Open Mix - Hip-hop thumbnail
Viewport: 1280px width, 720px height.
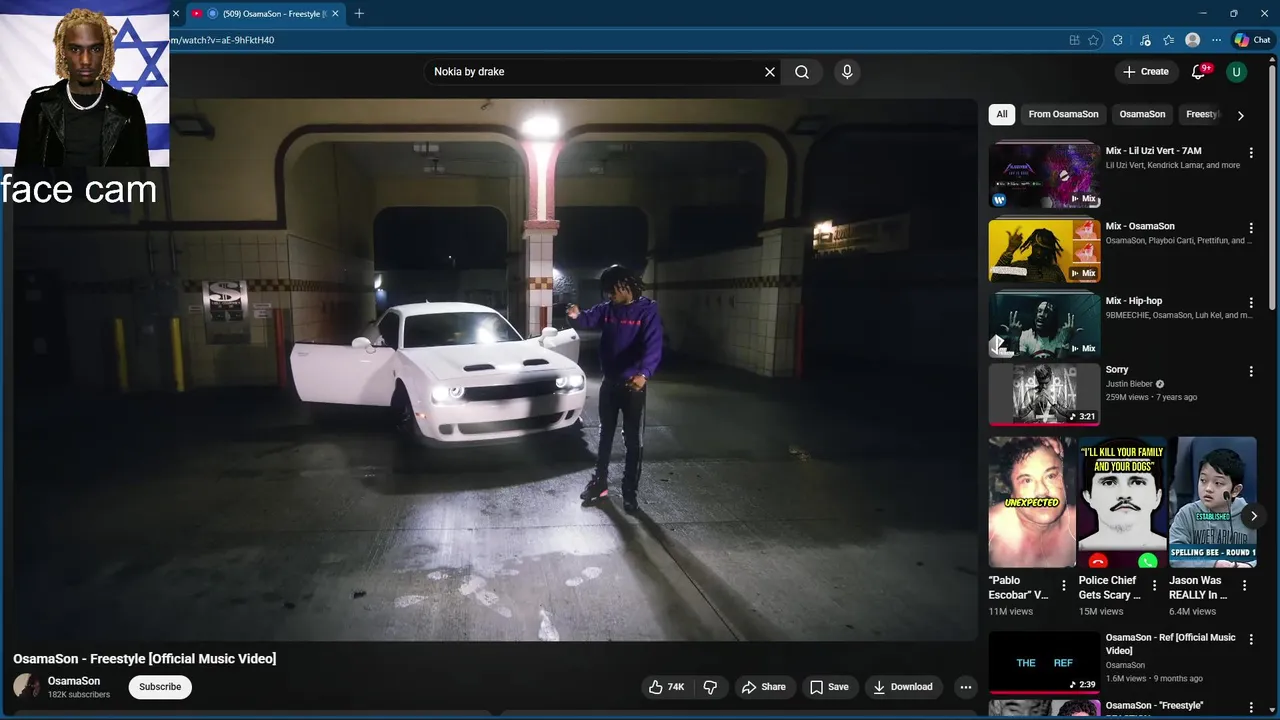[1044, 324]
